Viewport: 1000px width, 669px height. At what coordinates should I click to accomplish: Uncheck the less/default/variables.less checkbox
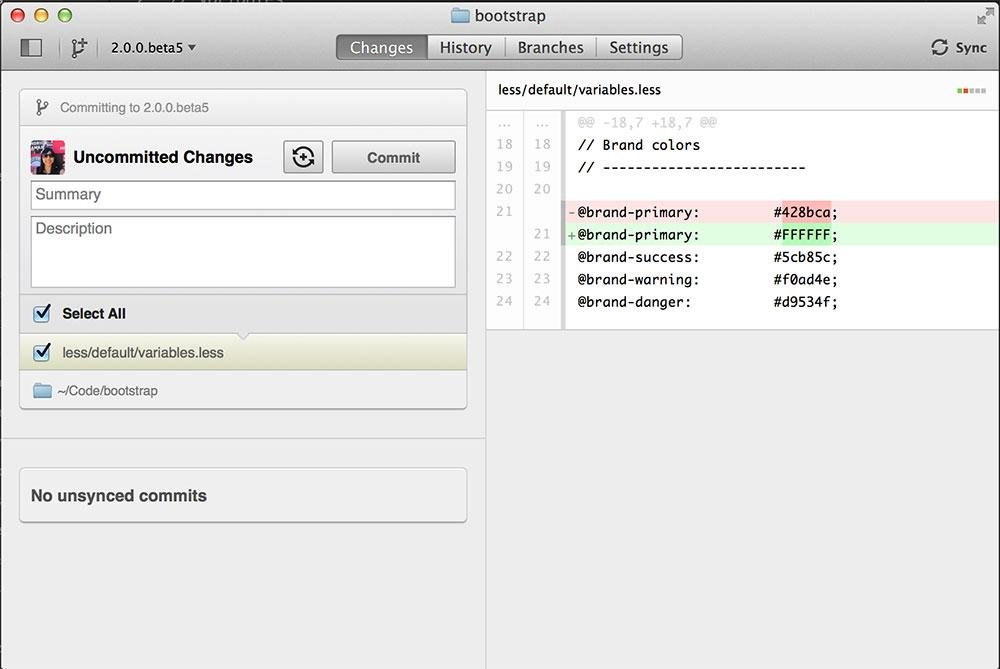(x=42, y=351)
